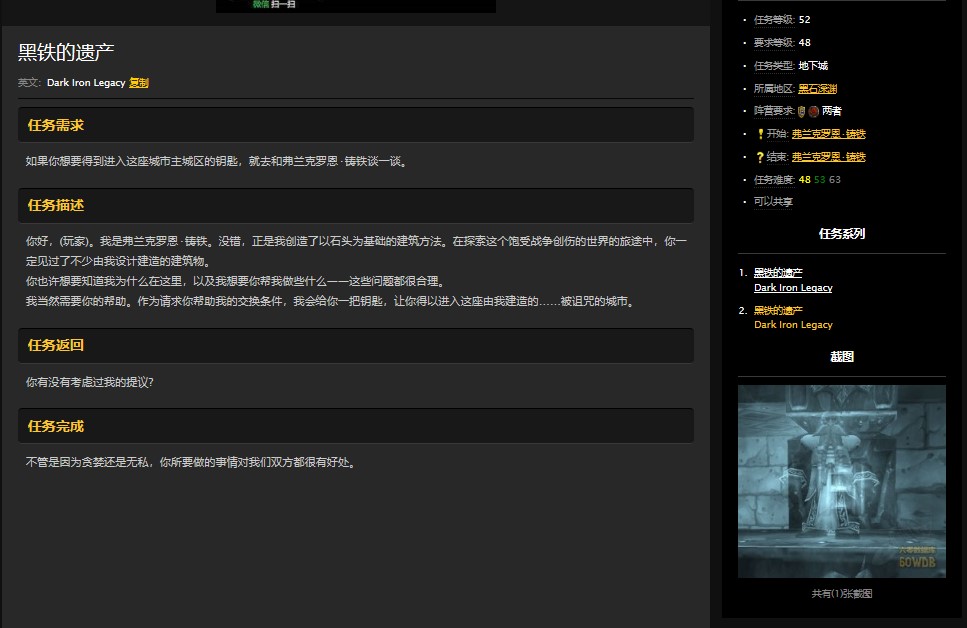This screenshot has height=628, width=967.
Task: Click the green 微信 WeChat icon at top
Action: 259,4
